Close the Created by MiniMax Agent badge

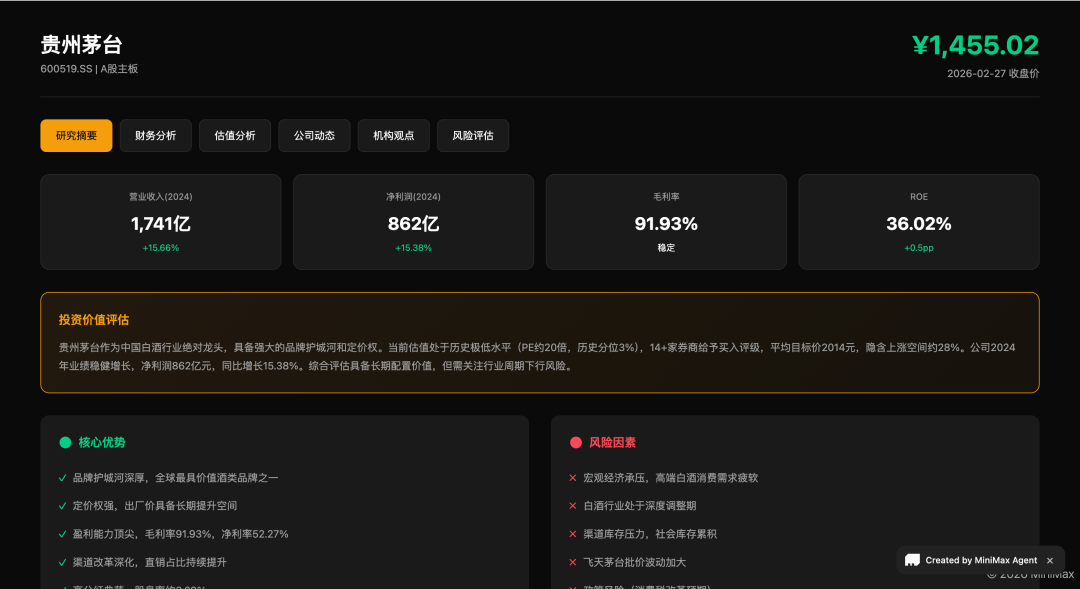pos(1050,561)
